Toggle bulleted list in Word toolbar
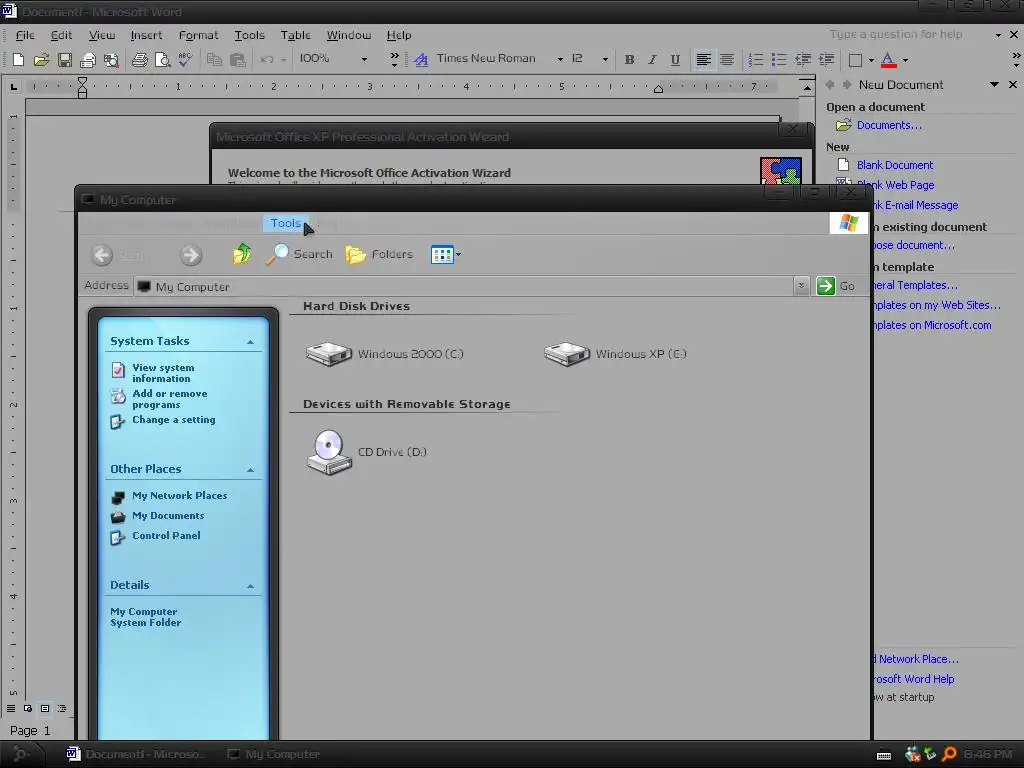 778,60
